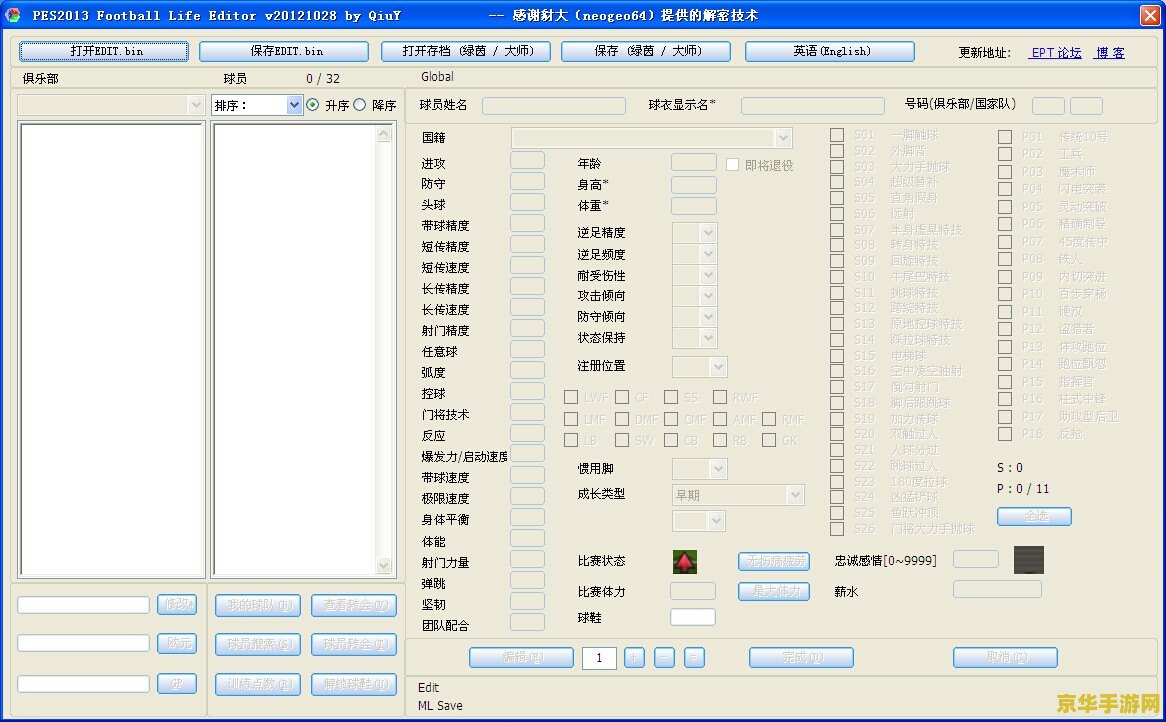The image size is (1166, 722).
Task: Toggle the P10 playstyle checkbox
Action: (x=1005, y=294)
